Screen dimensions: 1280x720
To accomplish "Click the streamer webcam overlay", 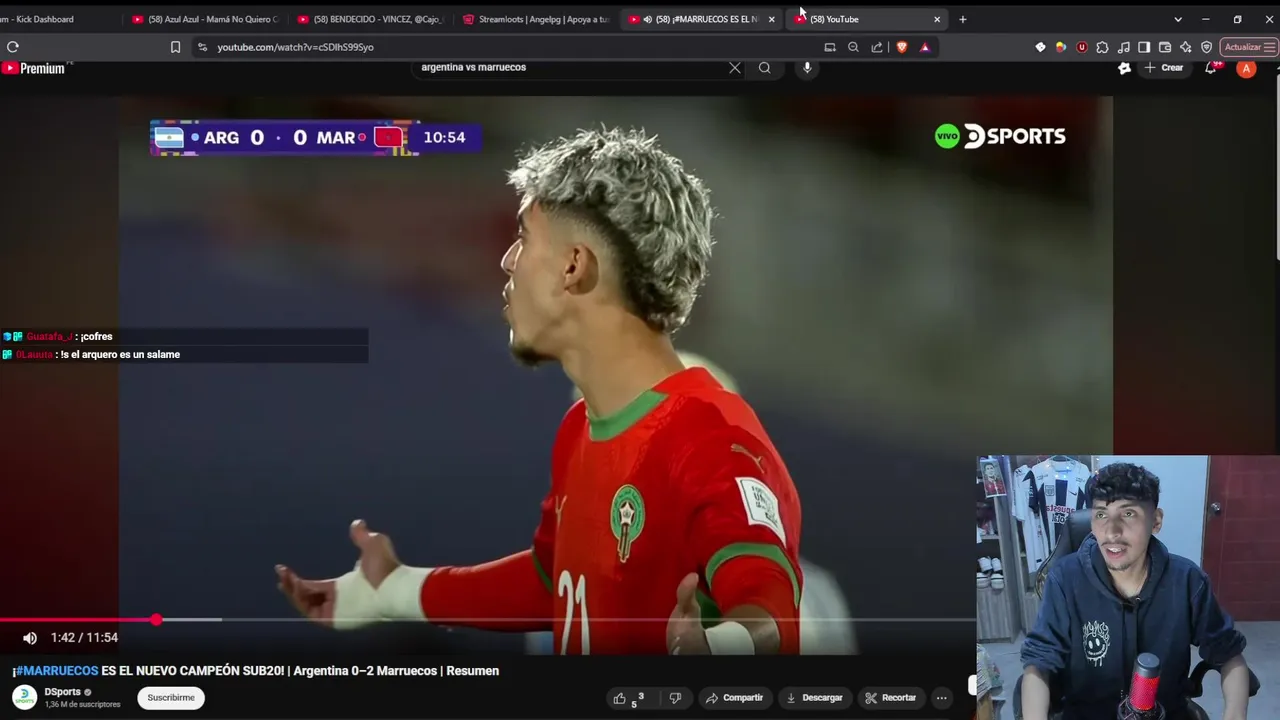I will click(x=1128, y=587).
